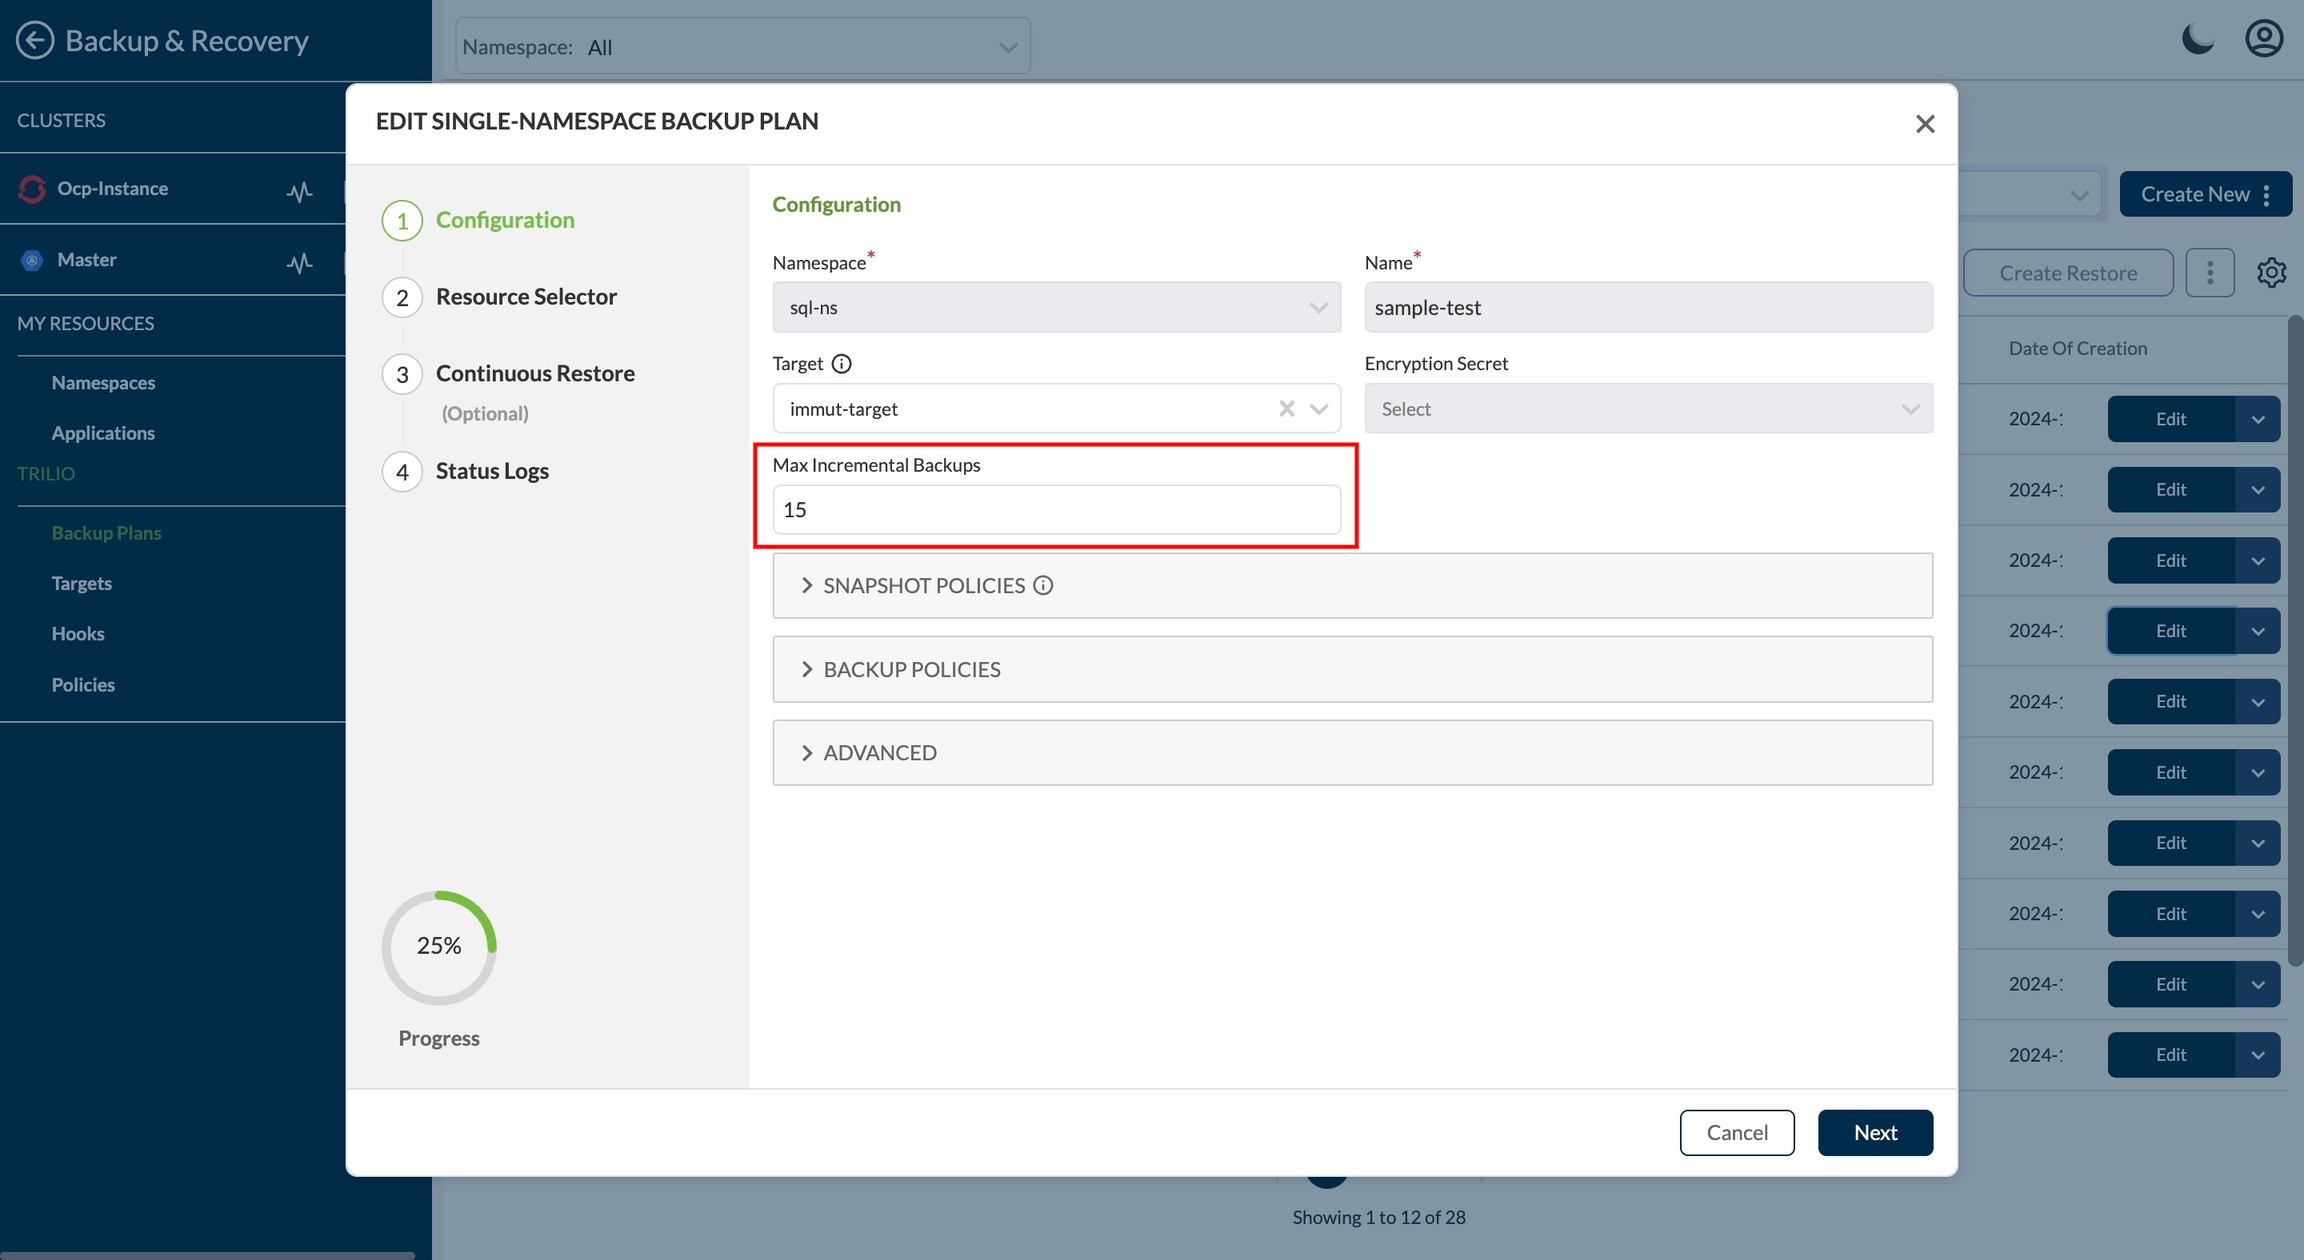Clear the immut-target selection with X
The image size is (2304, 1260).
pos(1286,409)
